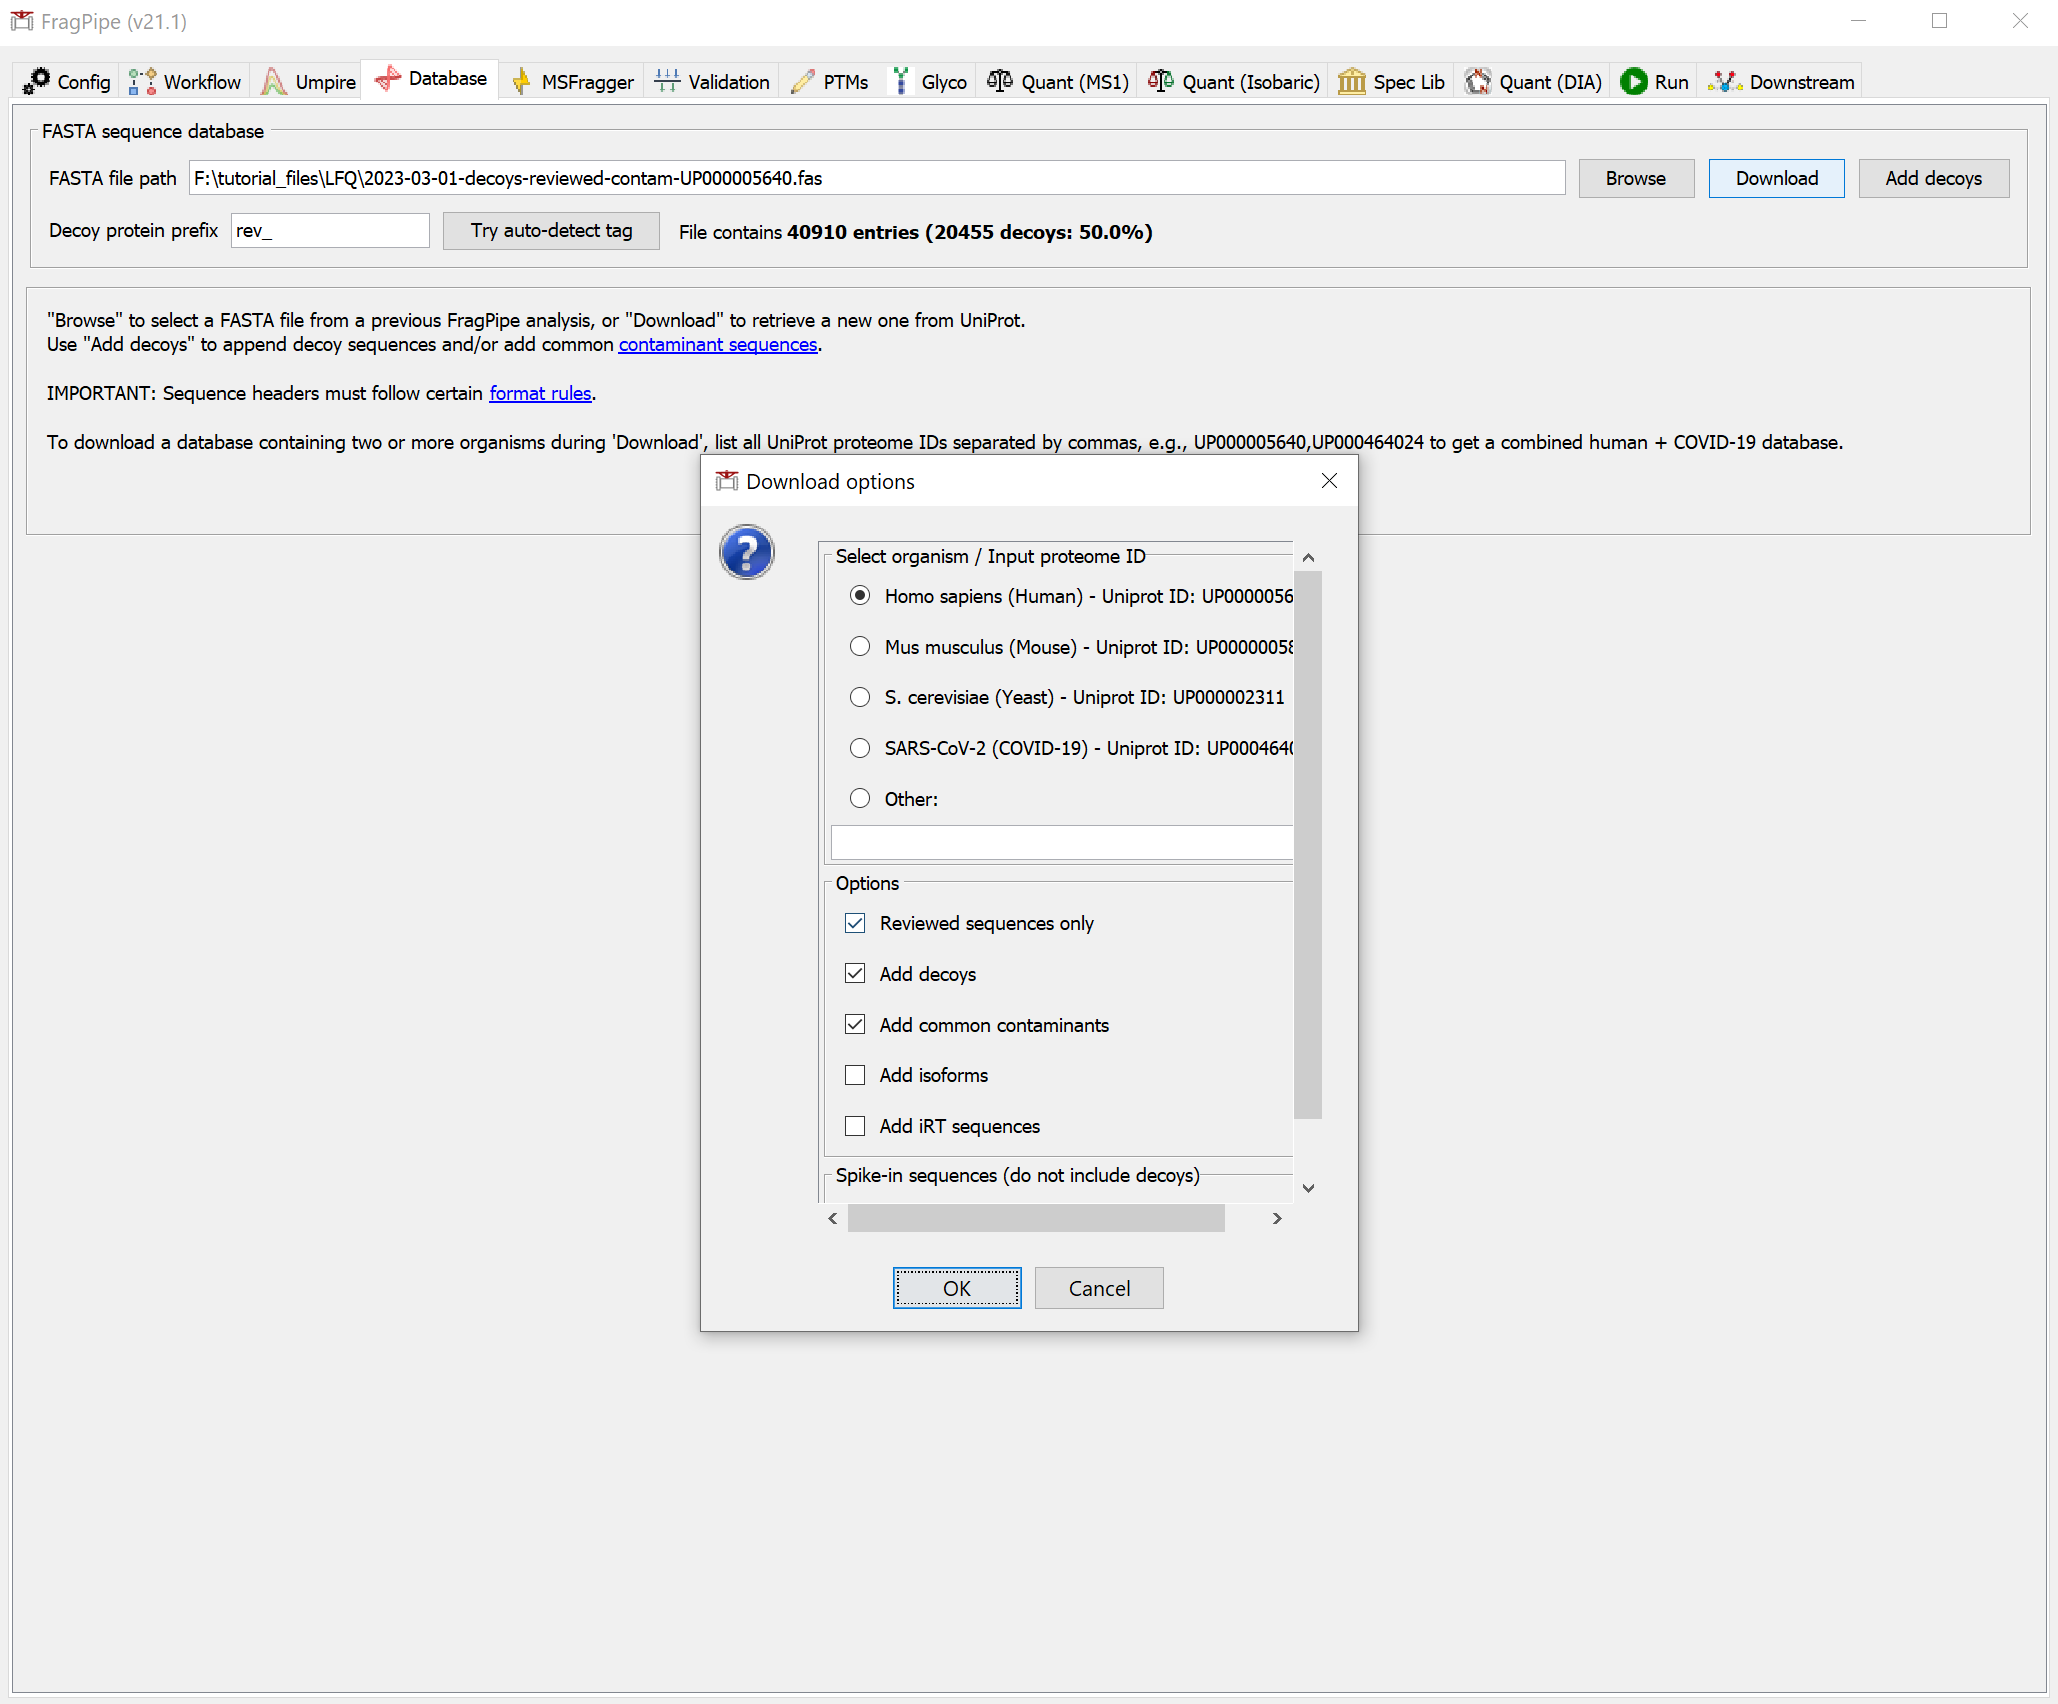This screenshot has width=2058, height=1704.
Task: Uncheck Reviewed sequences only checkbox
Action: click(x=855, y=923)
